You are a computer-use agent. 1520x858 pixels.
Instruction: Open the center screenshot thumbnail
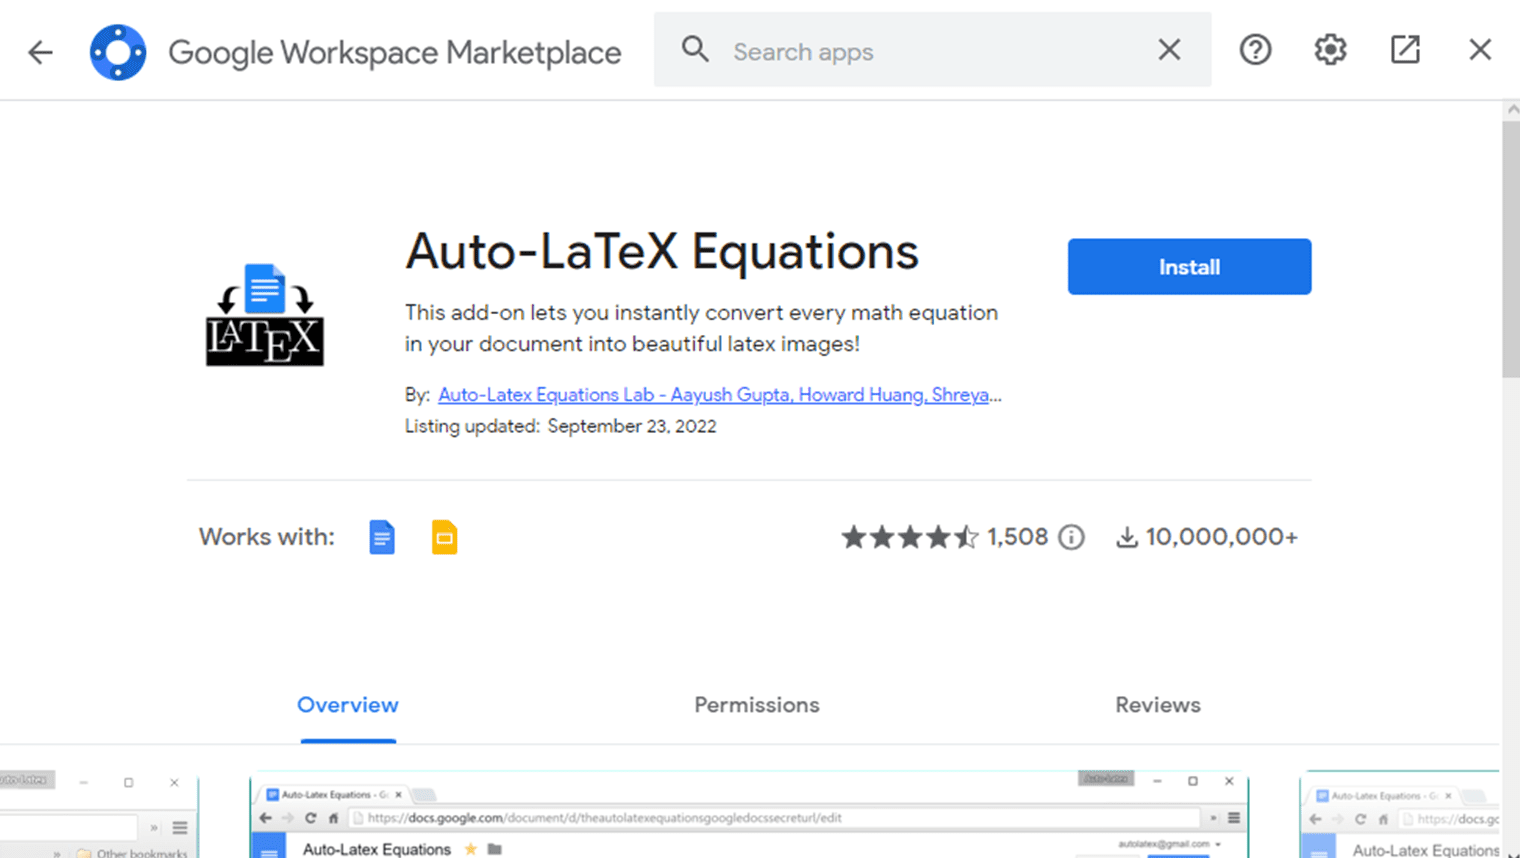point(748,815)
